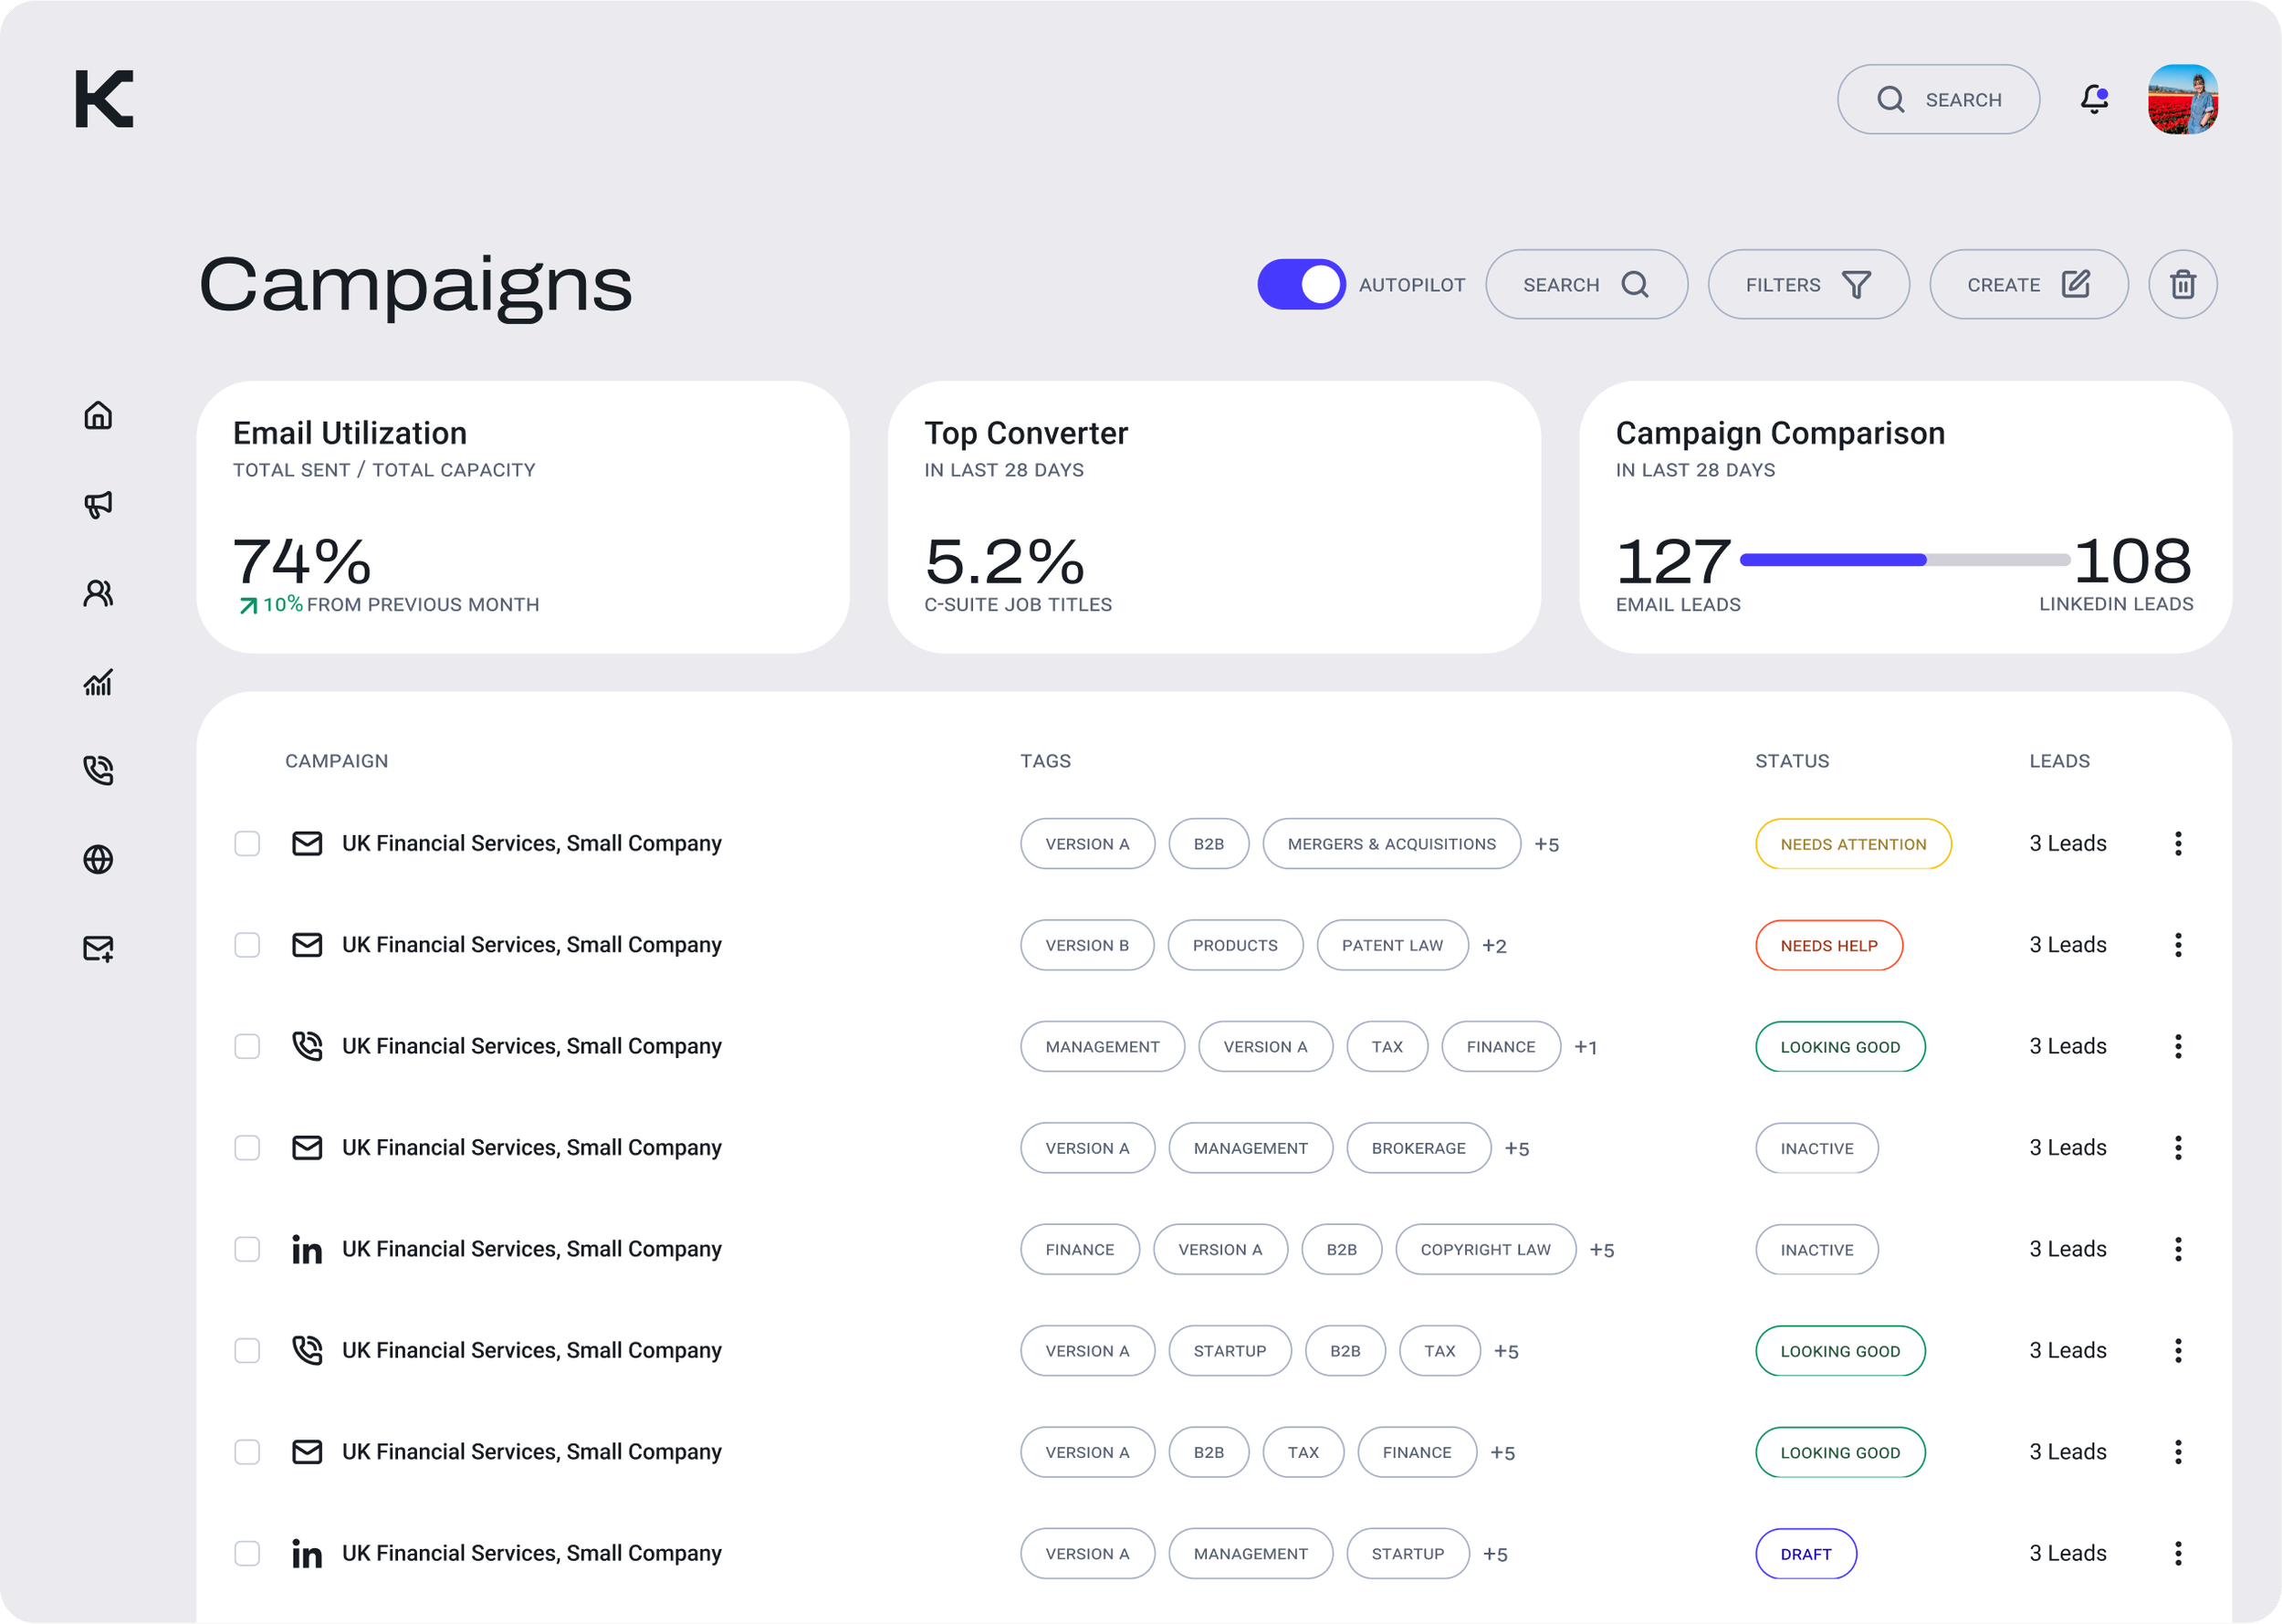Open Calls via the sidebar phone icon
This screenshot has height=1624, width=2282.
pos(98,770)
